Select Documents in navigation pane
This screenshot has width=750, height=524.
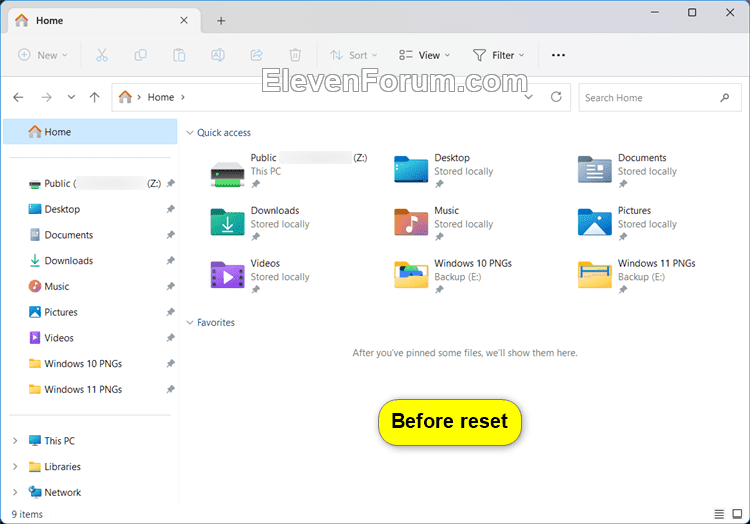tap(90, 235)
